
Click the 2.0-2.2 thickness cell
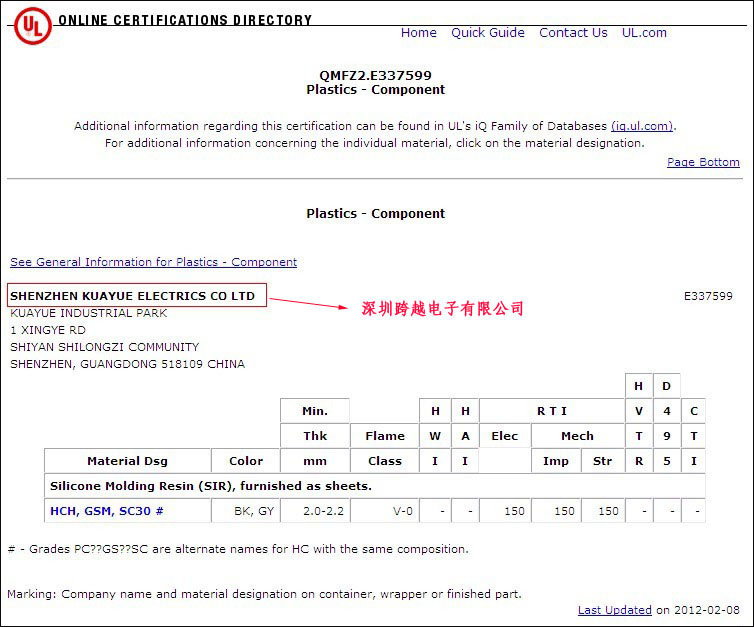315,511
